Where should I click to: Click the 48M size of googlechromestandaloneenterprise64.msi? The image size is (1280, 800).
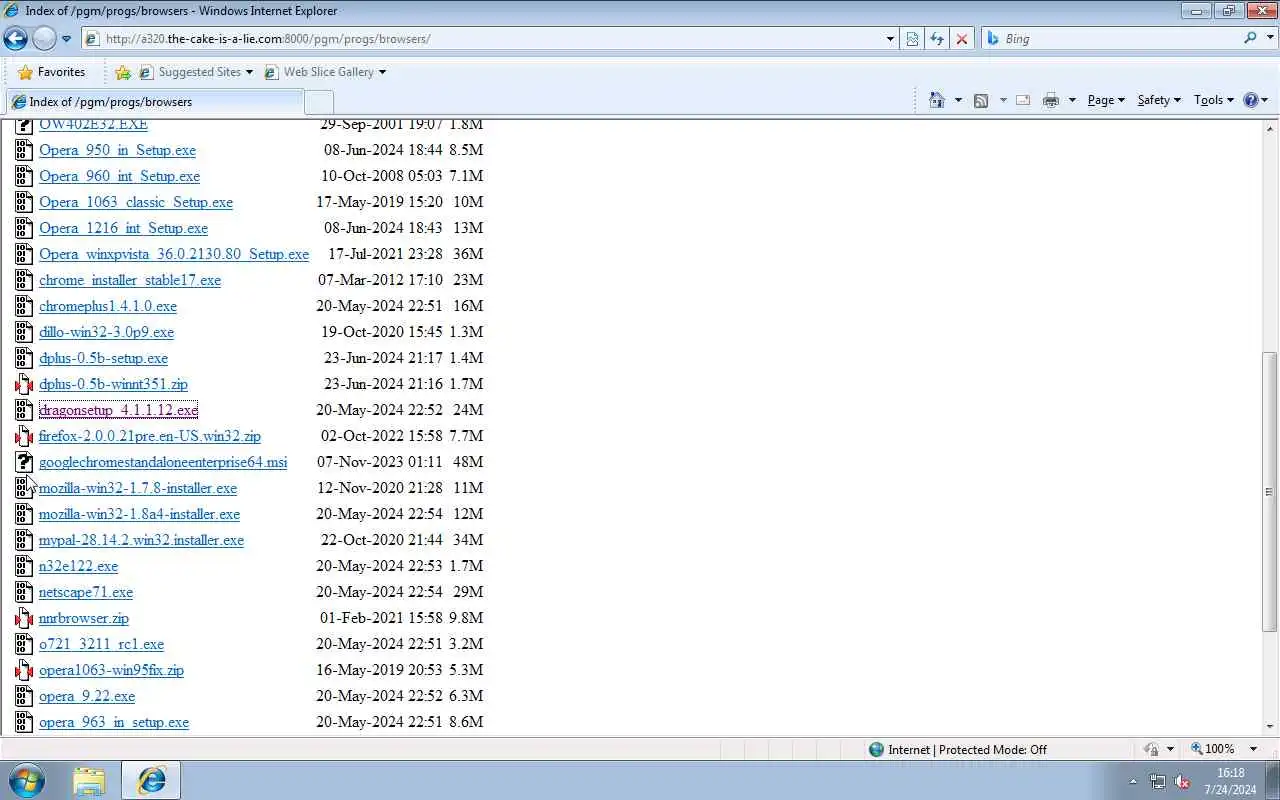pyautogui.click(x=468, y=462)
